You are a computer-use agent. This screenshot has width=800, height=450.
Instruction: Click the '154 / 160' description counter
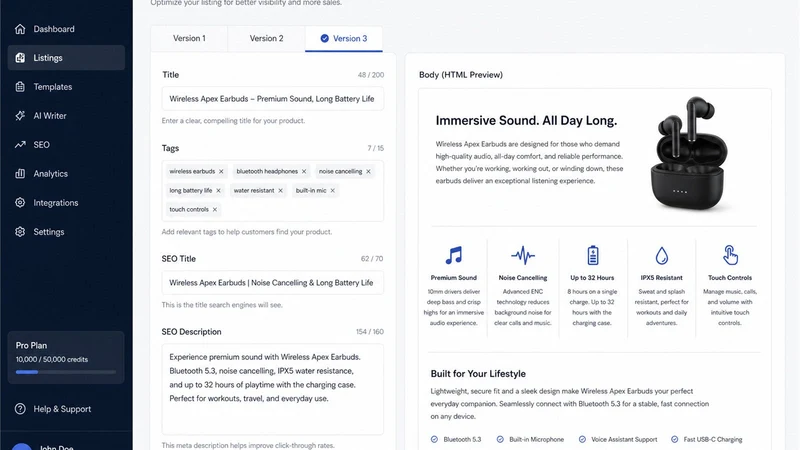pyautogui.click(x=370, y=332)
